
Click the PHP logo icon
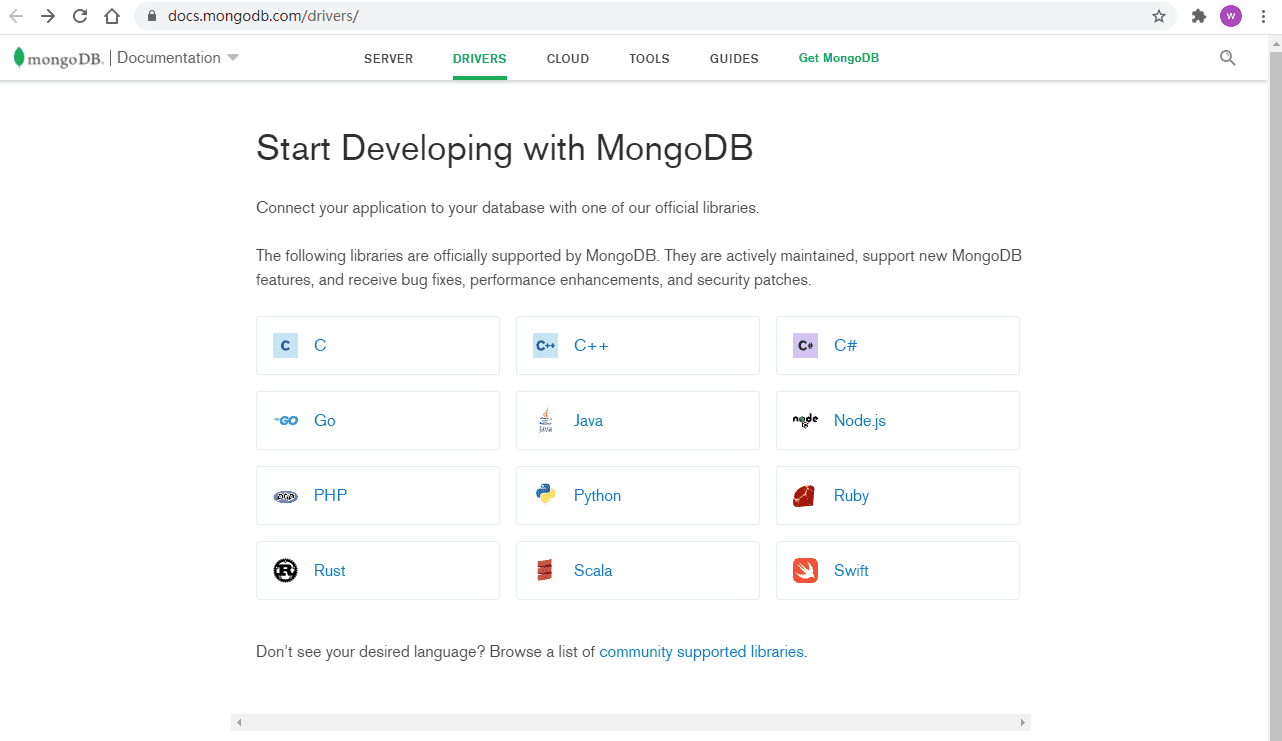pyautogui.click(x=285, y=496)
